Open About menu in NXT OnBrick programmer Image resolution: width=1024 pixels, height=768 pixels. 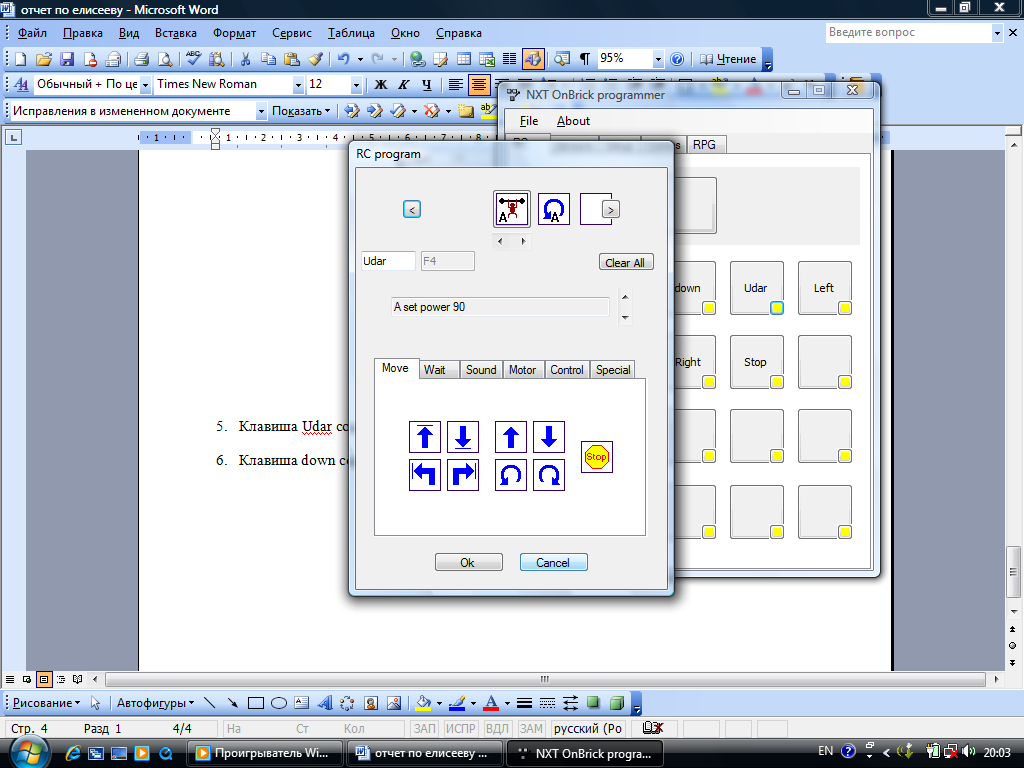click(573, 121)
